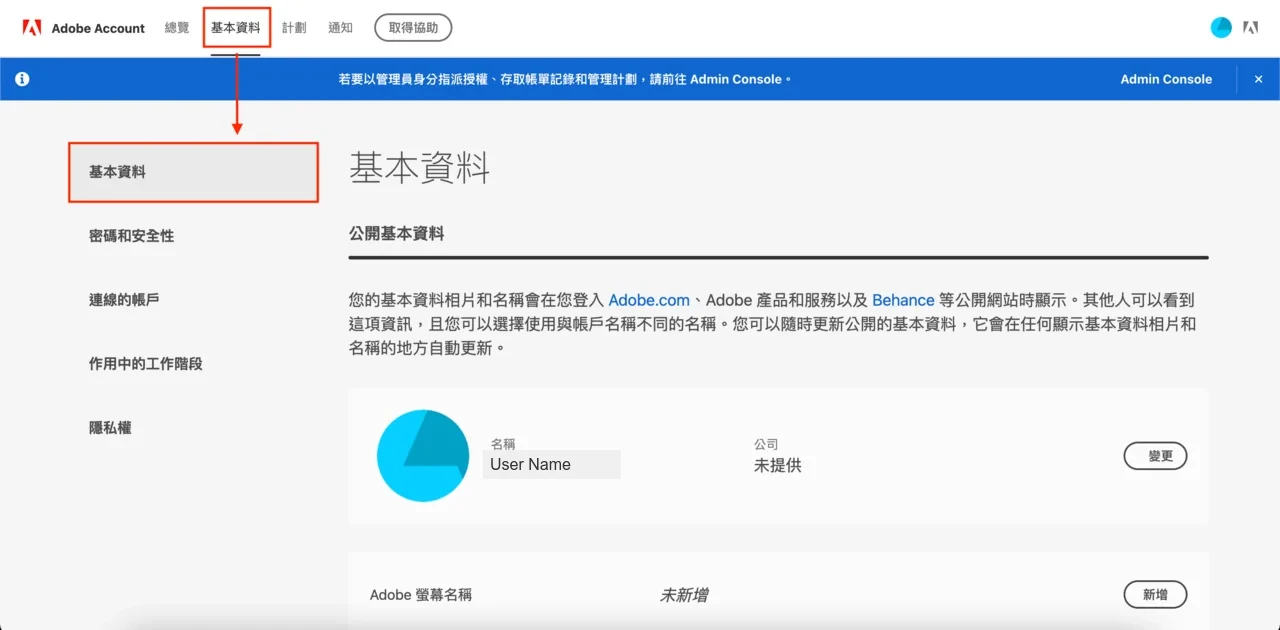This screenshot has height=630, width=1280.
Task: Open the Behance link
Action: [x=903, y=300]
